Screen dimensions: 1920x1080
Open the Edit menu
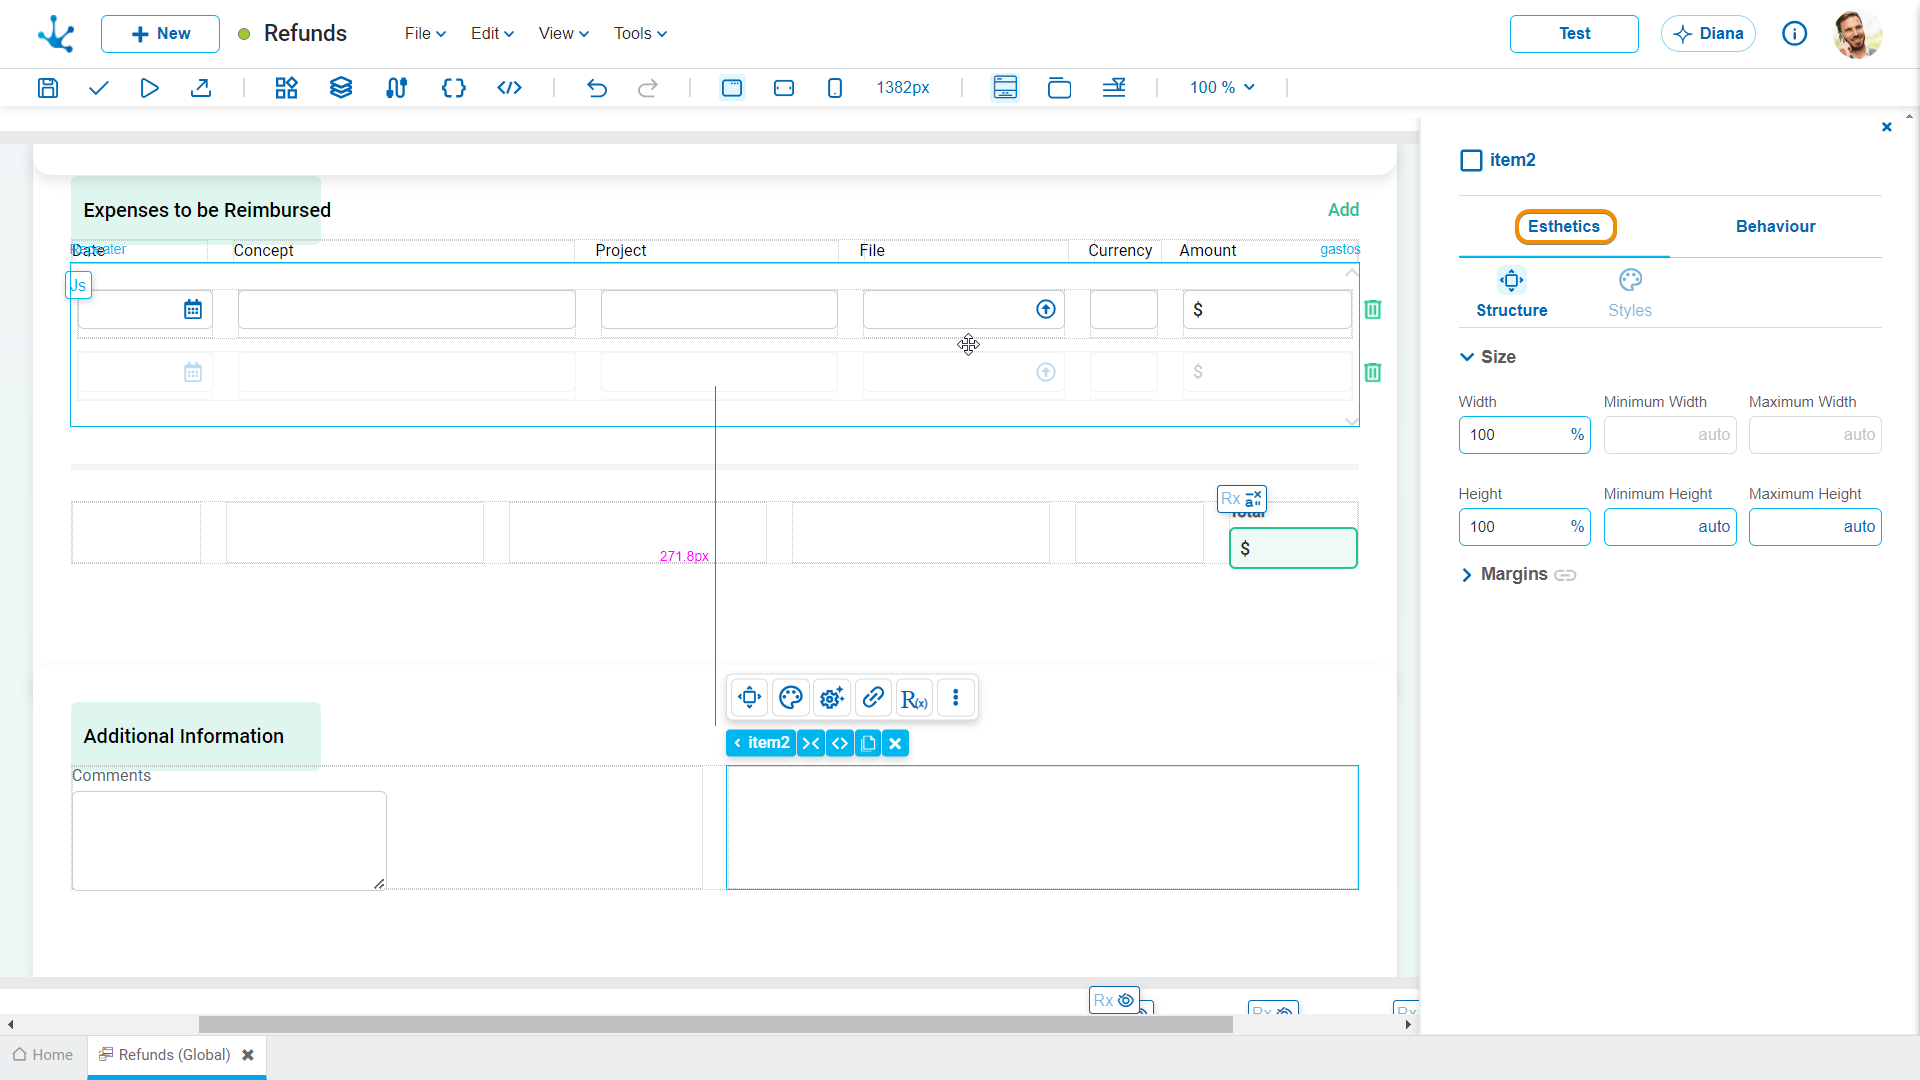pos(492,34)
